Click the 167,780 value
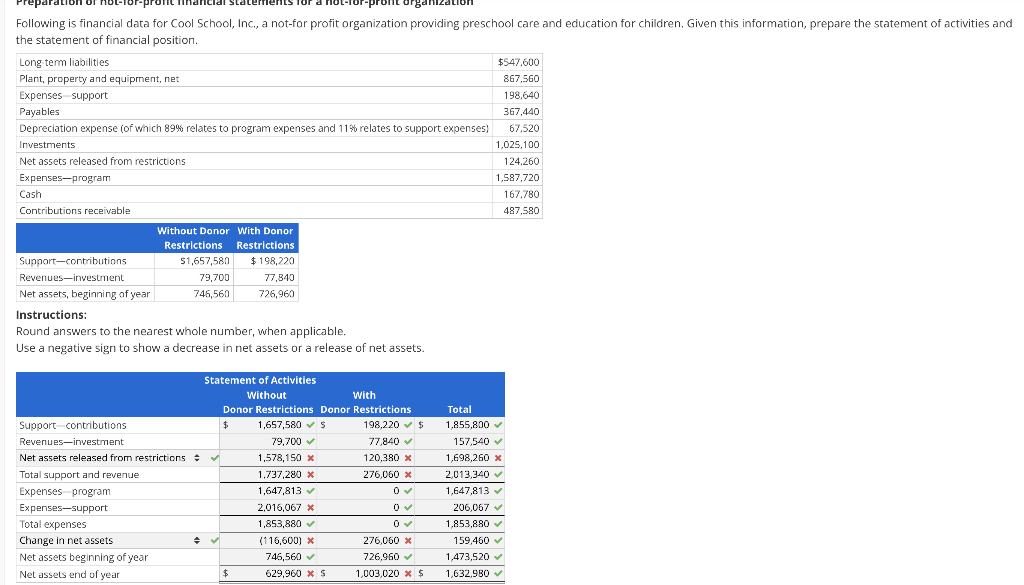 click(x=521, y=195)
